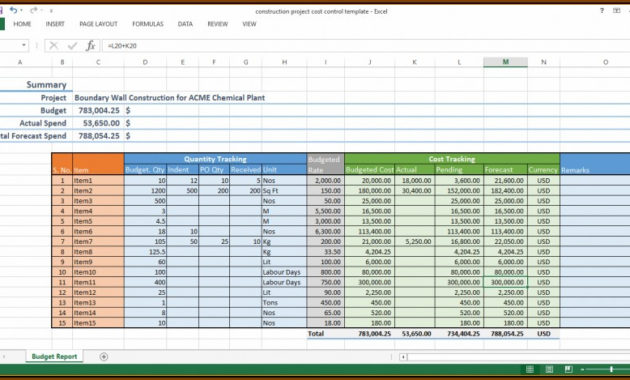
Task: Click the formula Cancel X icon
Action: point(53,46)
